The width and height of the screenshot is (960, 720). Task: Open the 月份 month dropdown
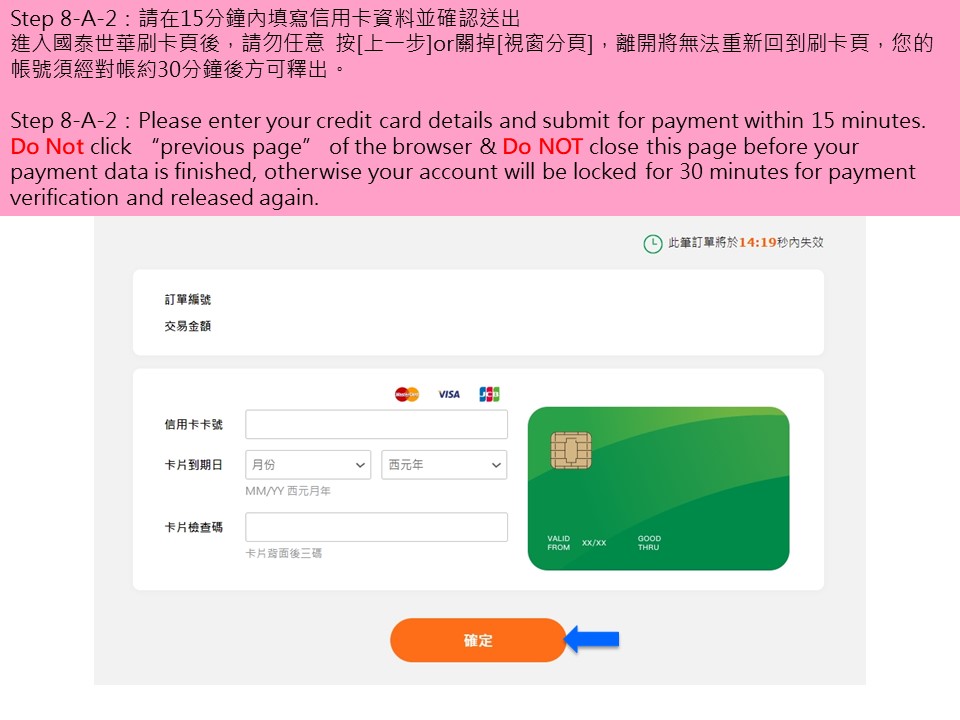[x=308, y=465]
